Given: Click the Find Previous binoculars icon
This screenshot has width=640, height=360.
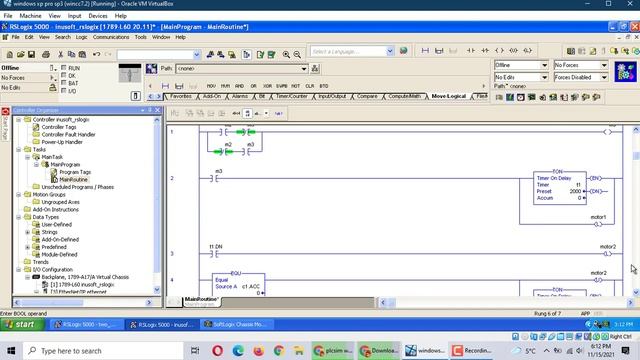Looking at the screenshot, I should (210, 54).
